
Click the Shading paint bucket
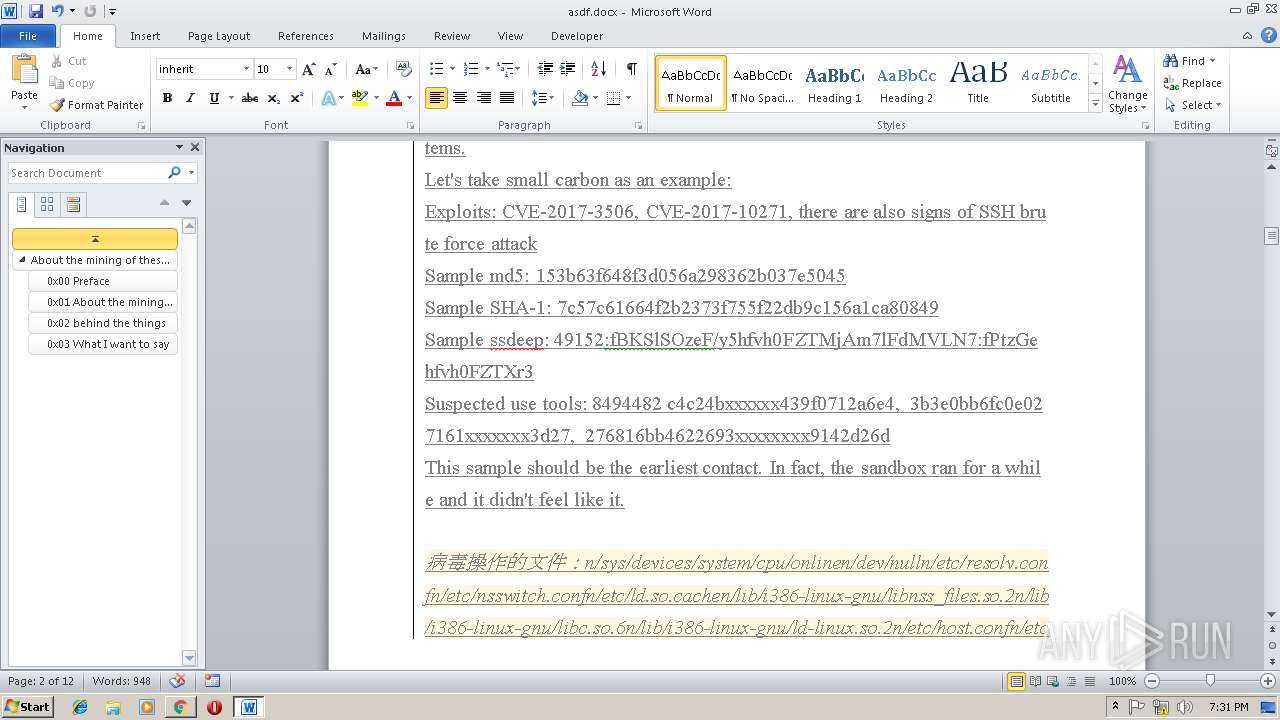point(580,98)
